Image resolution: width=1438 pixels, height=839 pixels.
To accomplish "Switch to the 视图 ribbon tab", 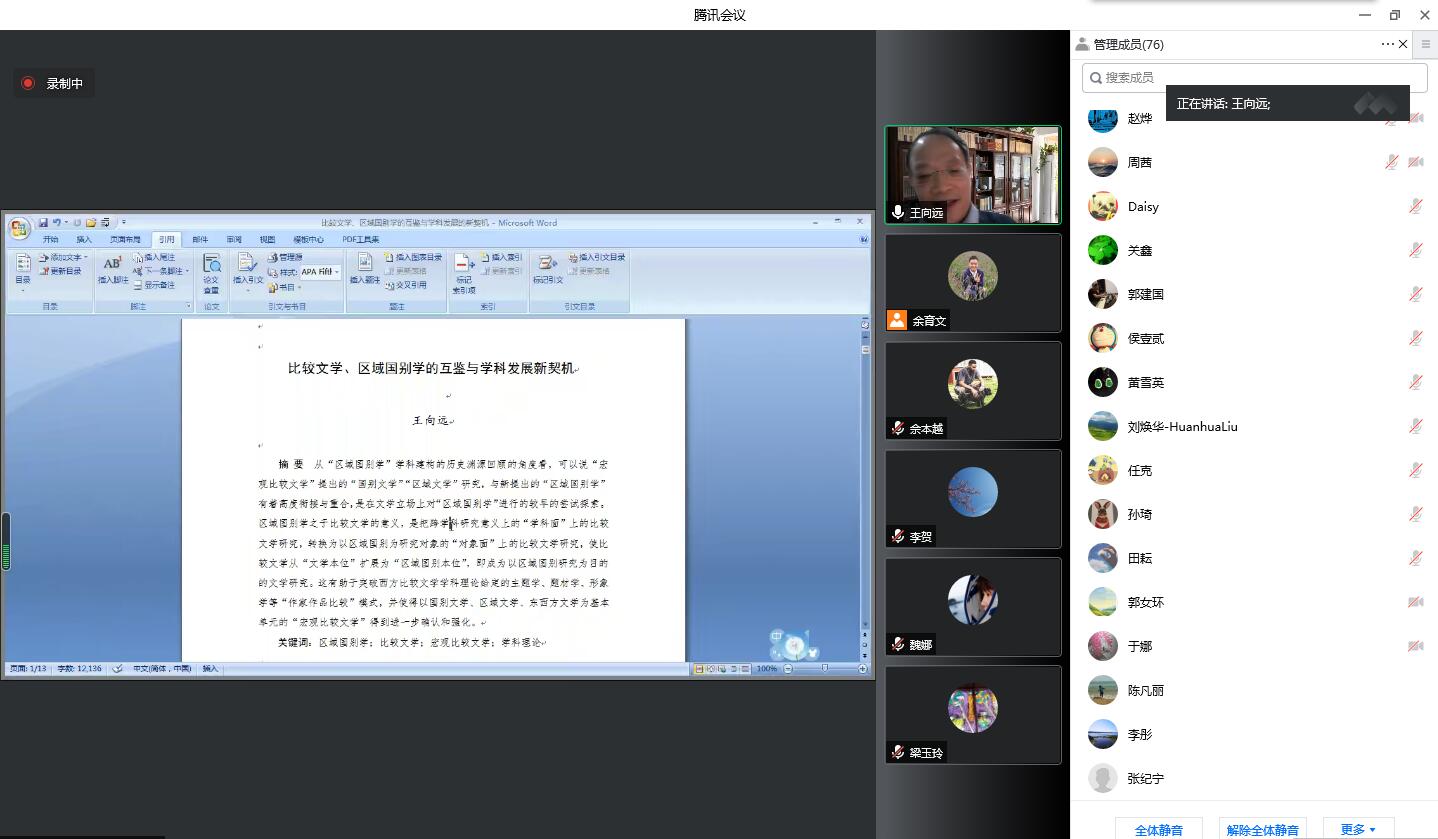I will point(267,240).
